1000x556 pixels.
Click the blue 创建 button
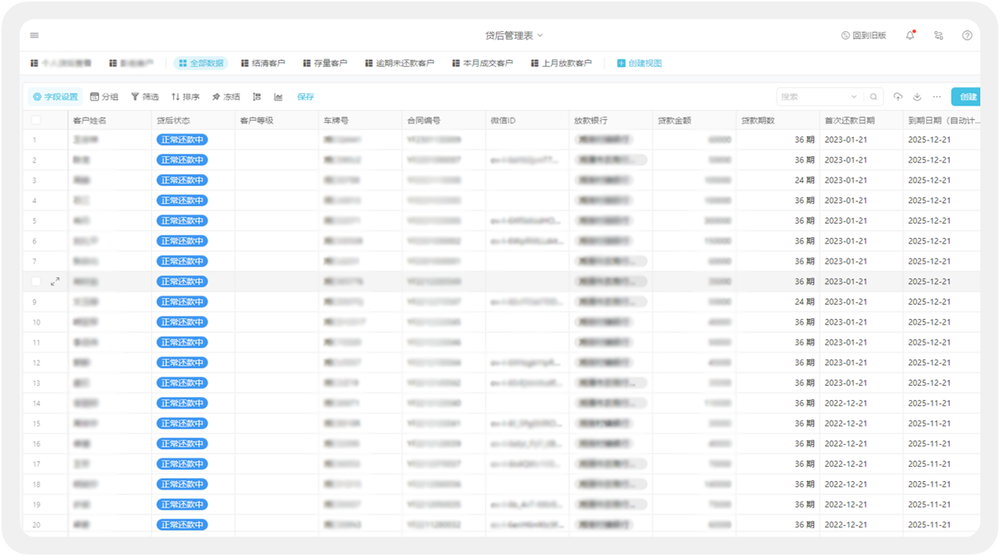[966, 97]
